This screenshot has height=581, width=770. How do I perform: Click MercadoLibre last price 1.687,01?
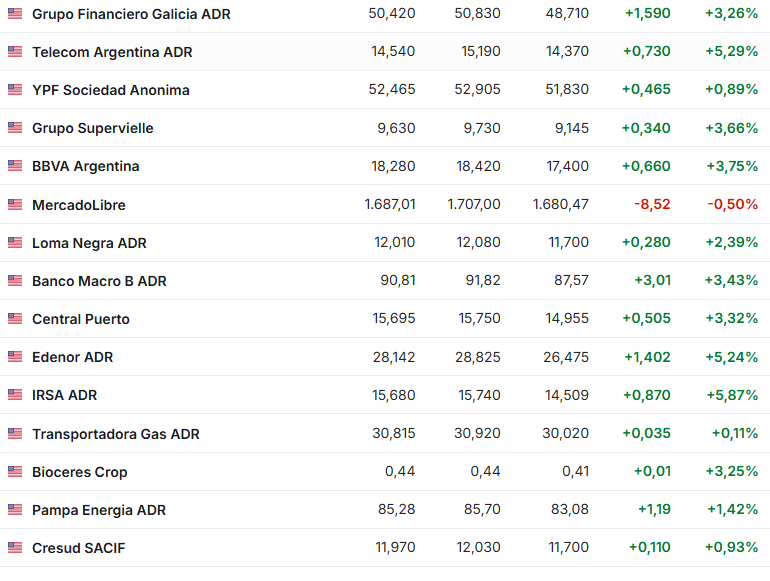coord(390,204)
